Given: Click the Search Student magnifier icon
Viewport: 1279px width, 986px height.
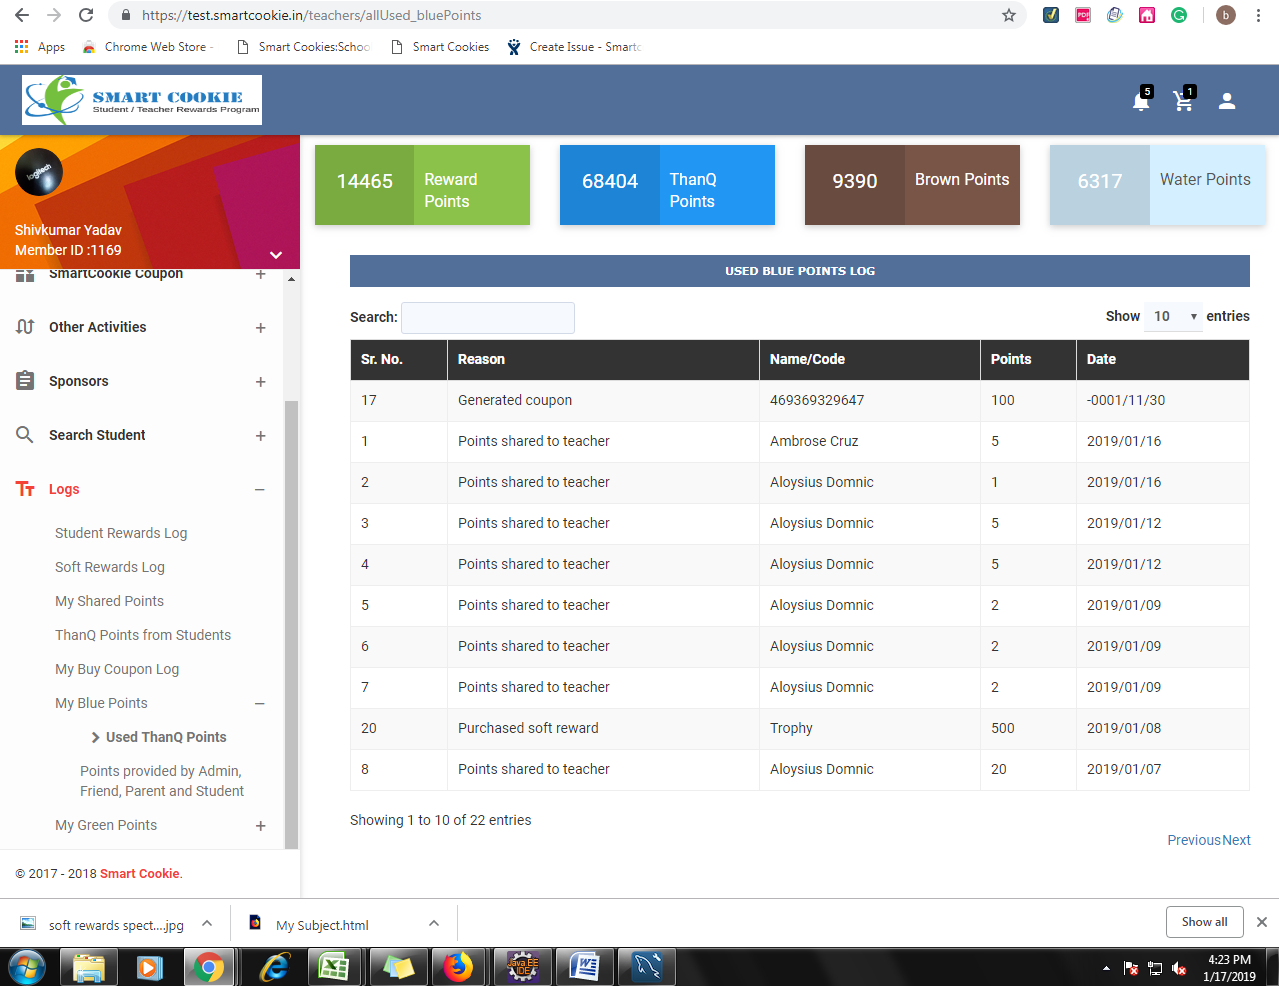Looking at the screenshot, I should click(x=25, y=435).
